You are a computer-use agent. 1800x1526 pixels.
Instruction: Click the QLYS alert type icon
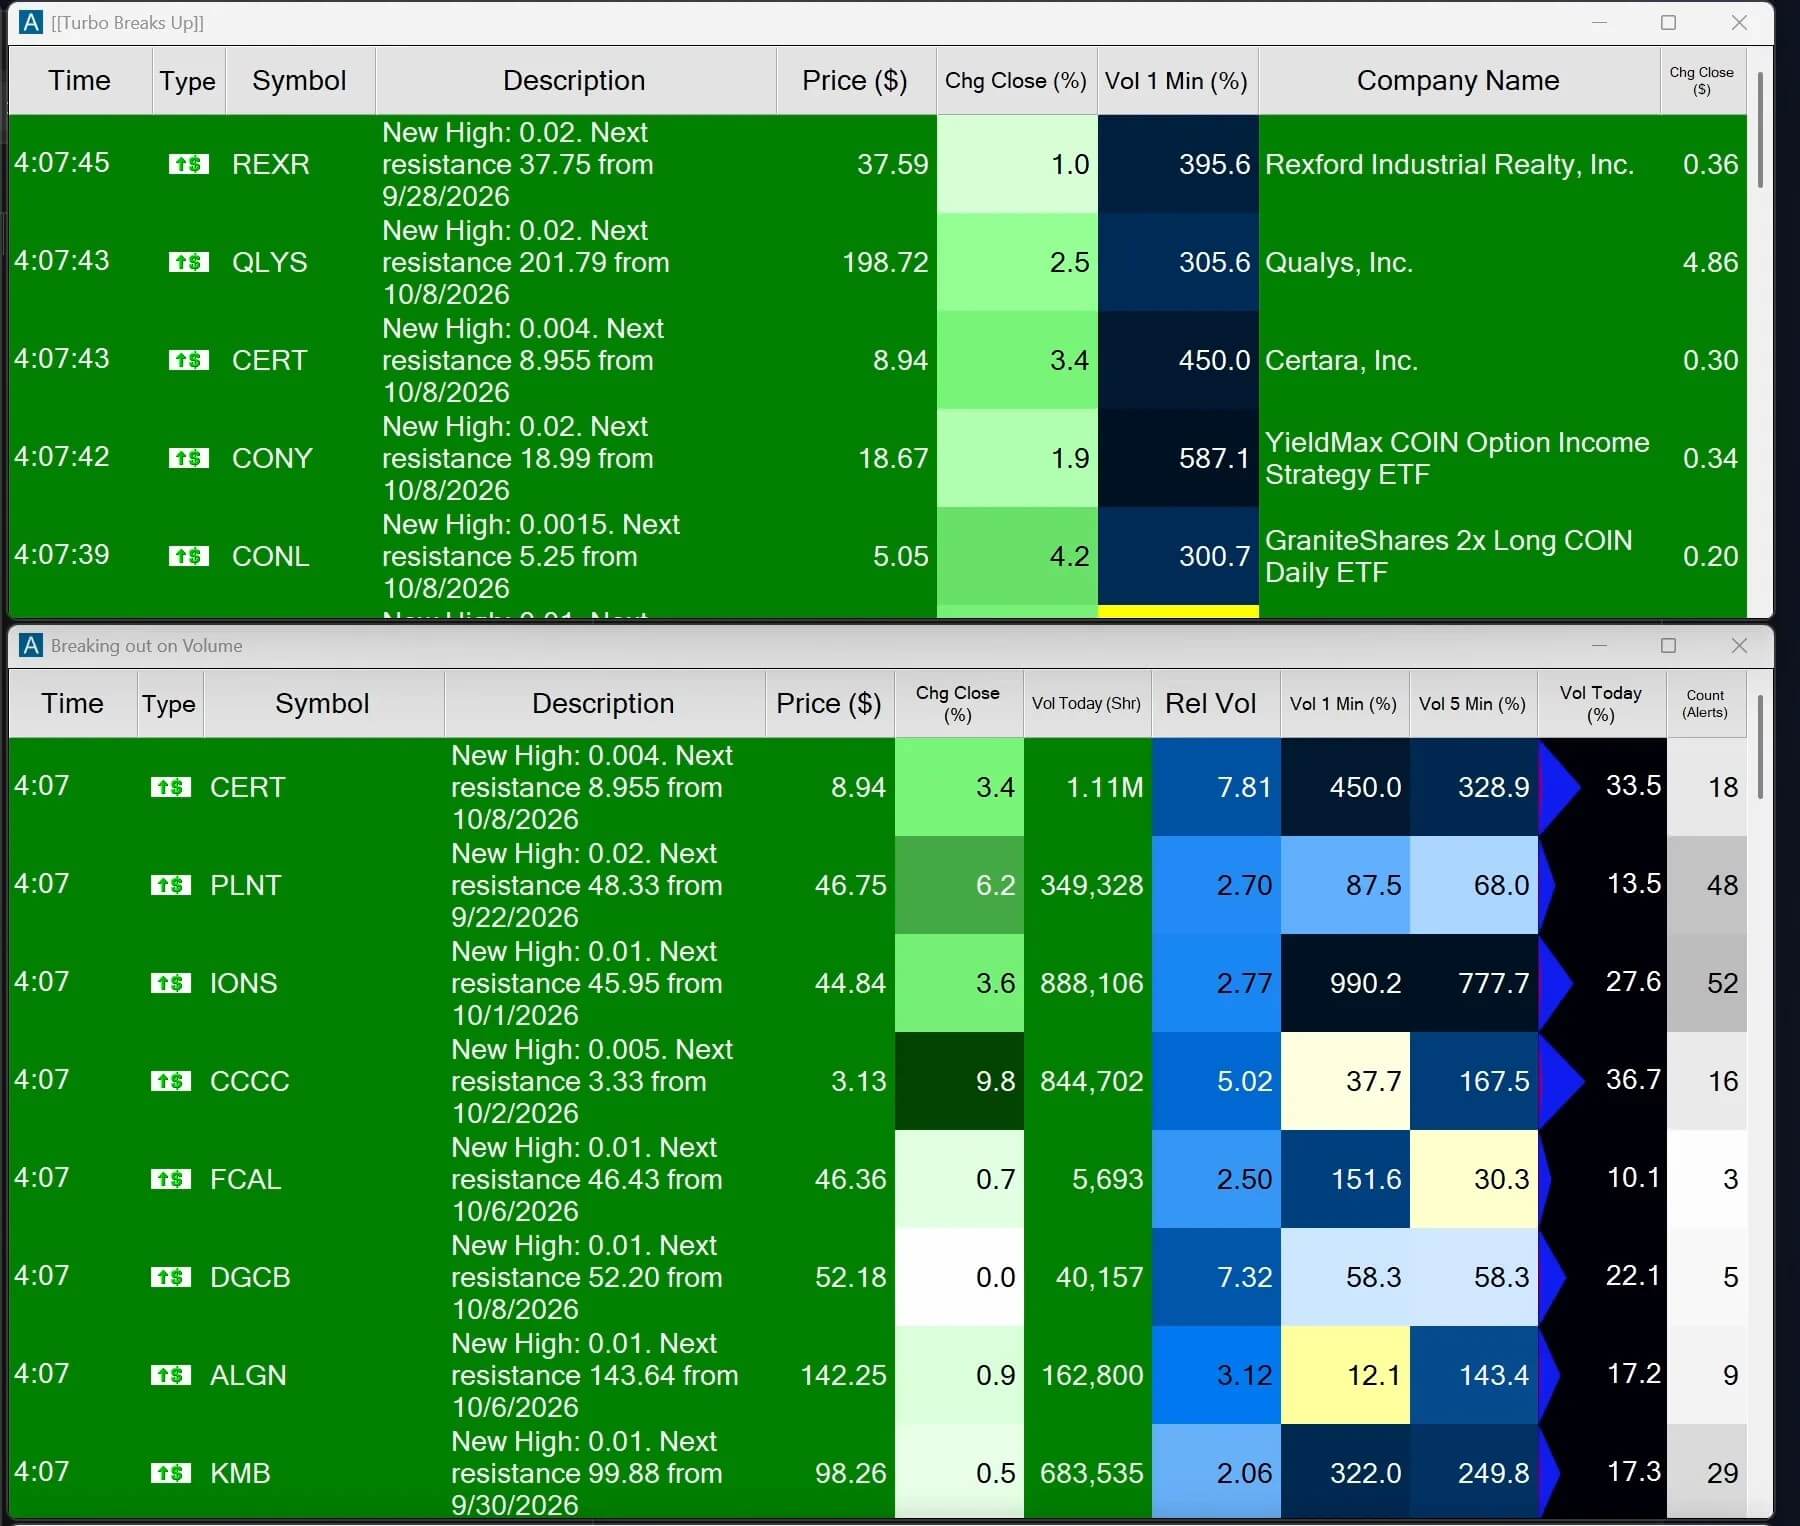[x=189, y=262]
